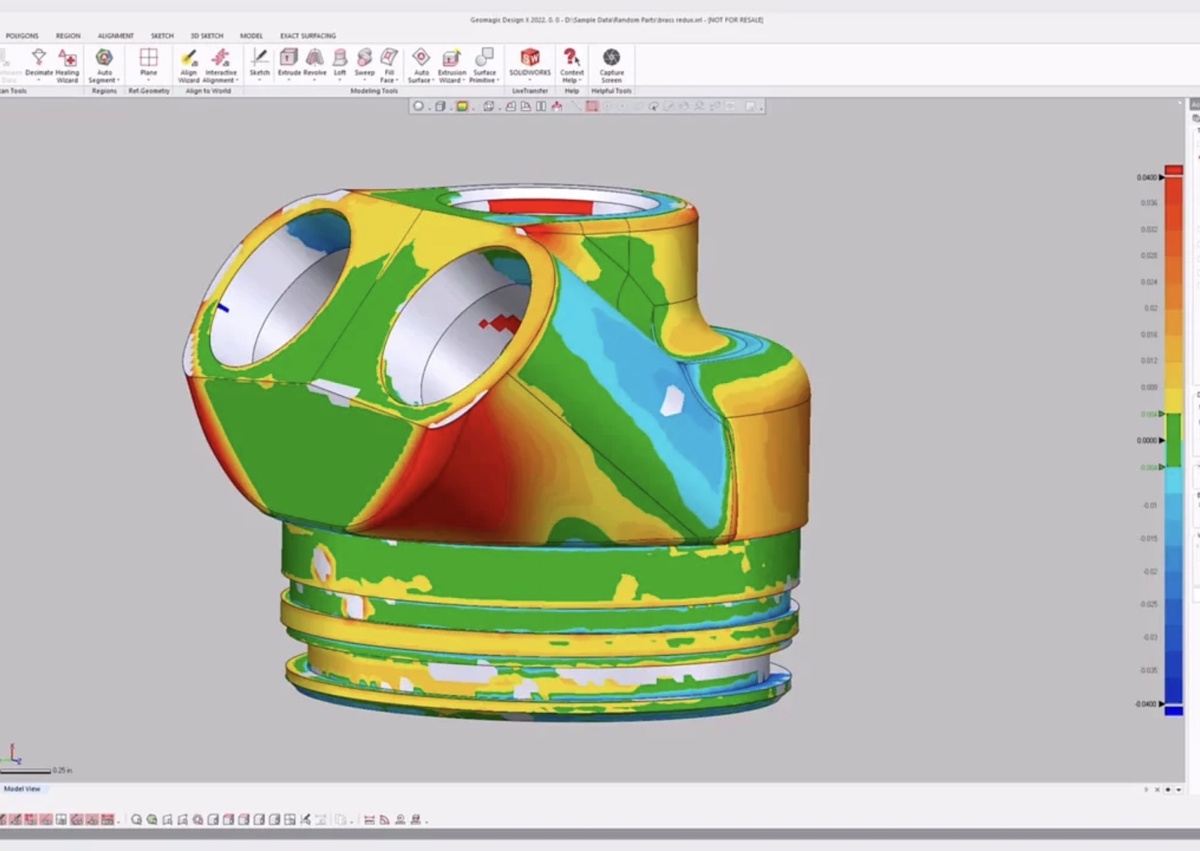
Task: Click the red deviation patch inside the right bore
Action: (499, 323)
